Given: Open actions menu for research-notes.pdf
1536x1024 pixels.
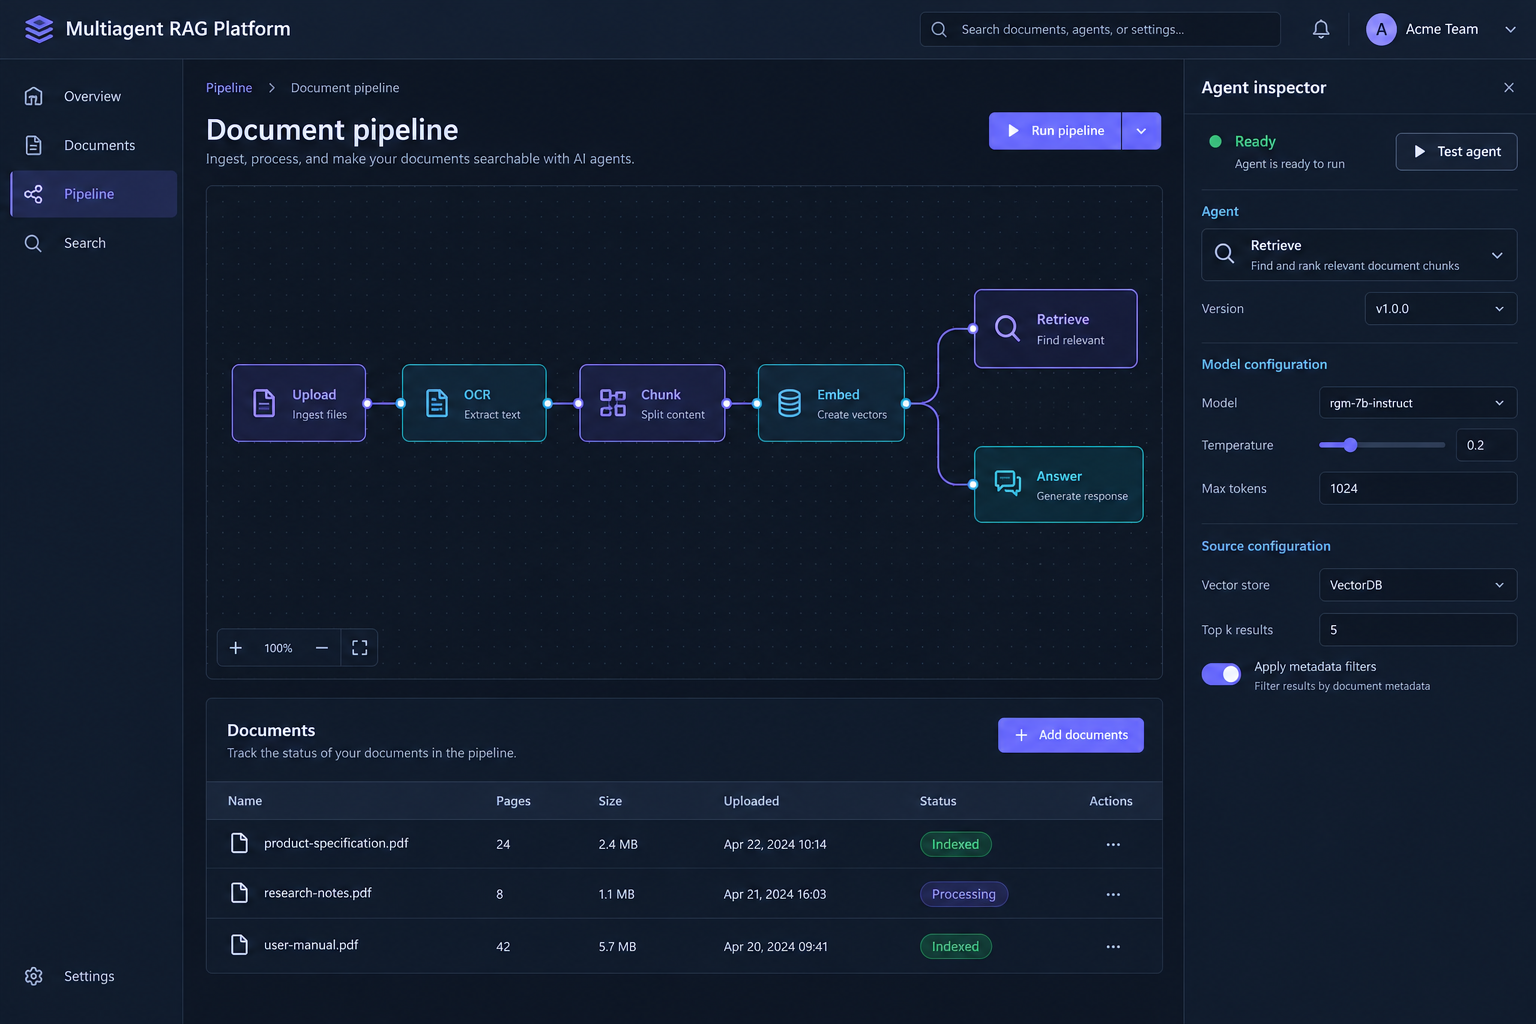Looking at the screenshot, I should [x=1113, y=895].
